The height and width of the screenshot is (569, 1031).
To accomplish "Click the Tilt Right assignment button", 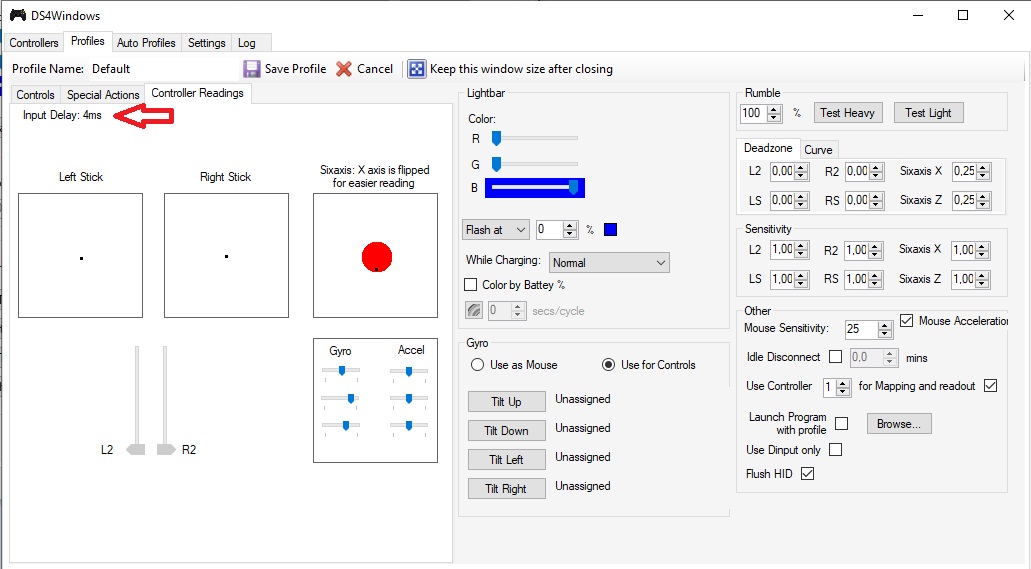I will [506, 489].
